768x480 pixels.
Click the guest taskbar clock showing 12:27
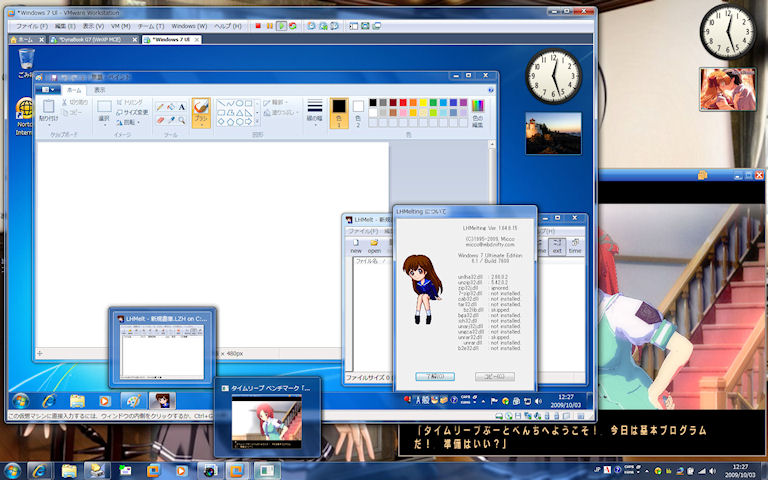566,401
